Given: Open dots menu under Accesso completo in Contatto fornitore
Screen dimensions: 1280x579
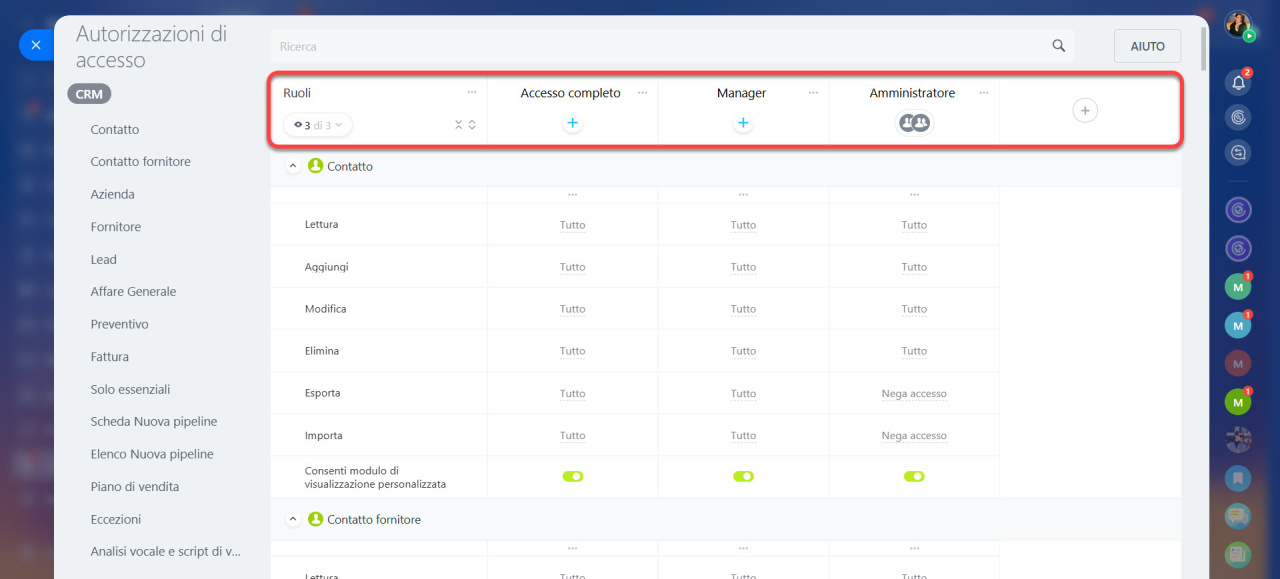Looking at the screenshot, I should (572, 548).
